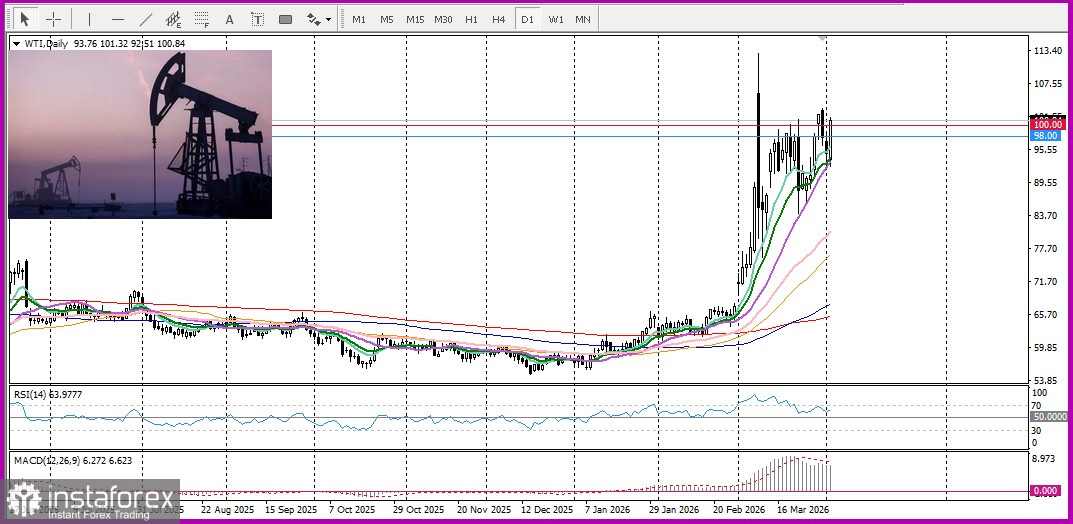Image resolution: width=1073 pixels, height=524 pixels.
Task: Draw a vertical line
Action: 90,19
